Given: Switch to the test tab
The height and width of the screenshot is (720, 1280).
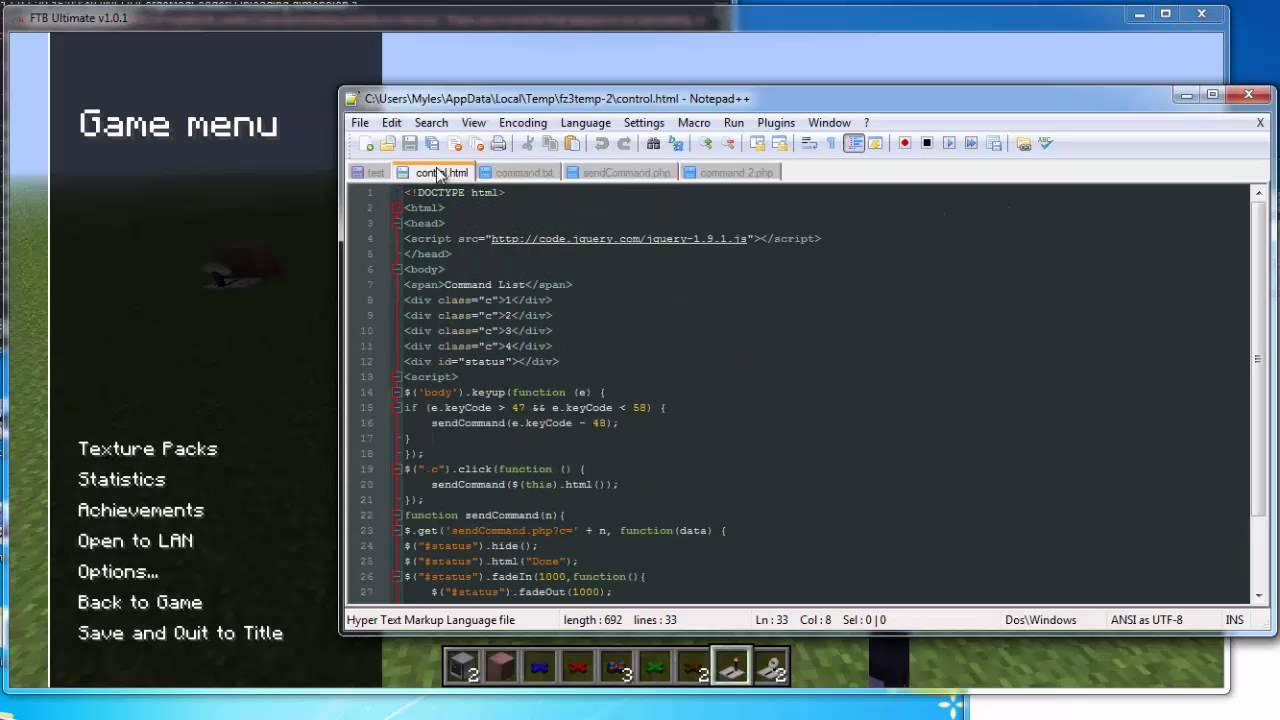Looking at the screenshot, I should [369, 173].
